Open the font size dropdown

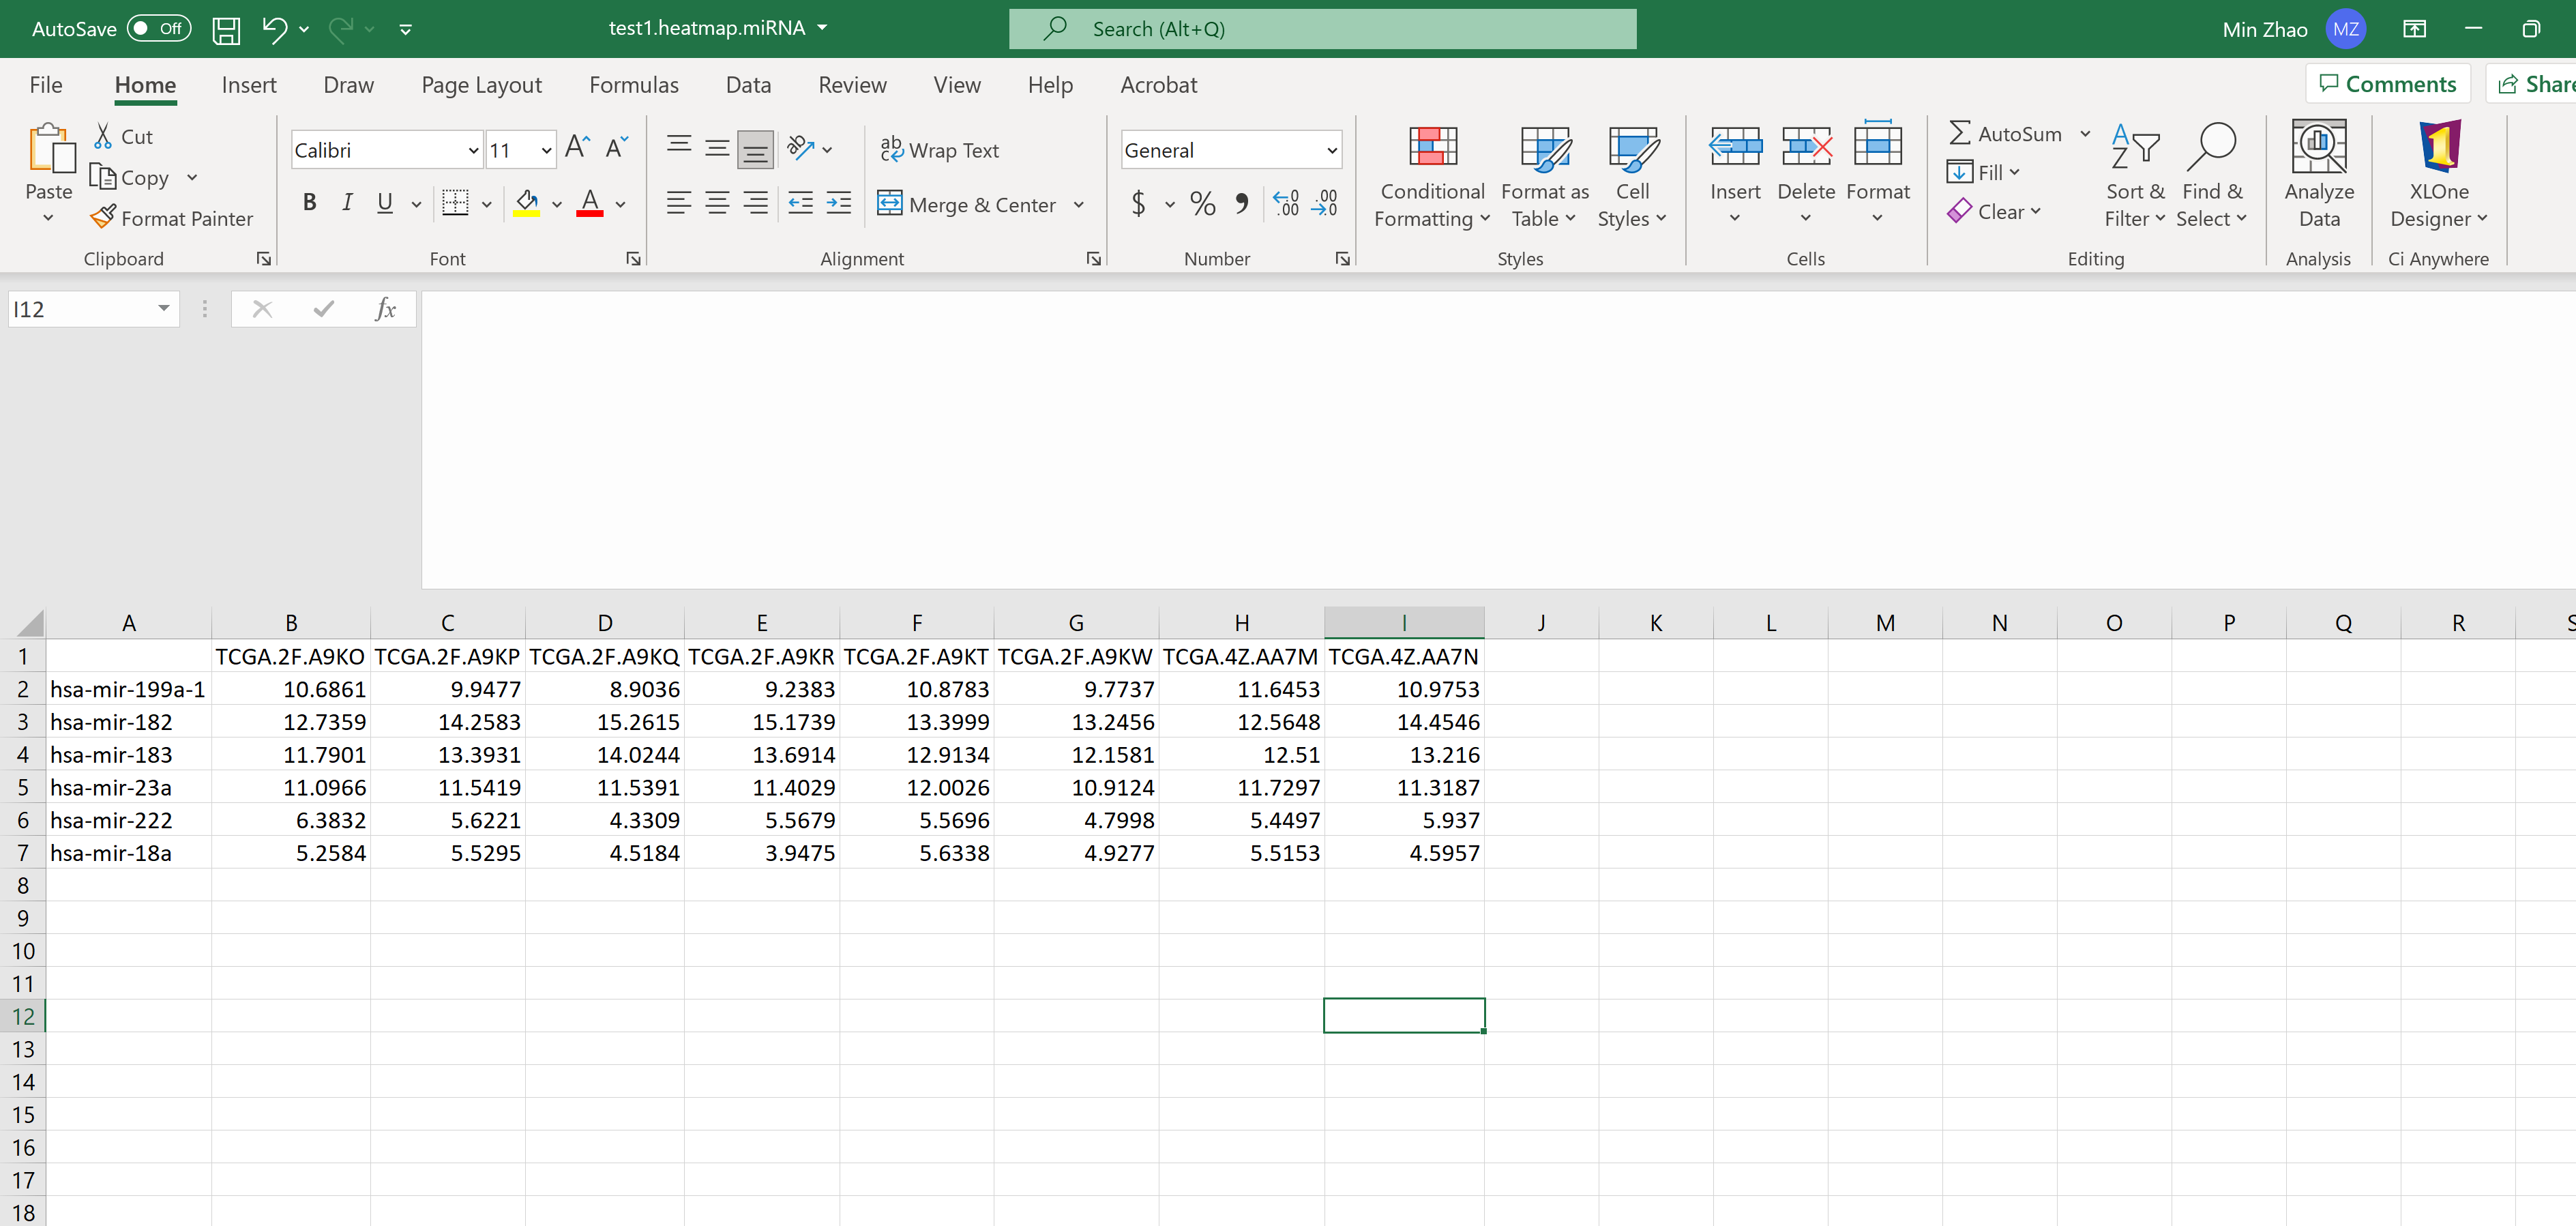pos(546,150)
